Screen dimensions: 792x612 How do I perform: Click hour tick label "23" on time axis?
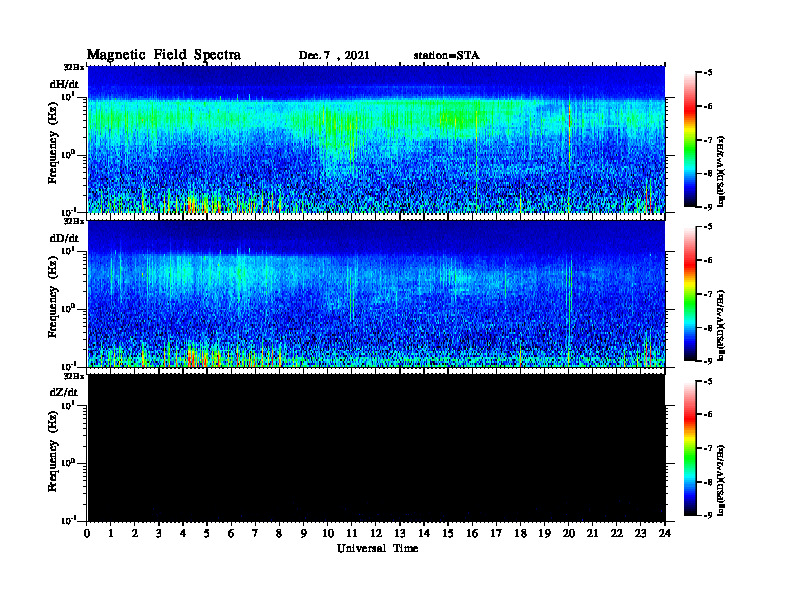[641, 533]
